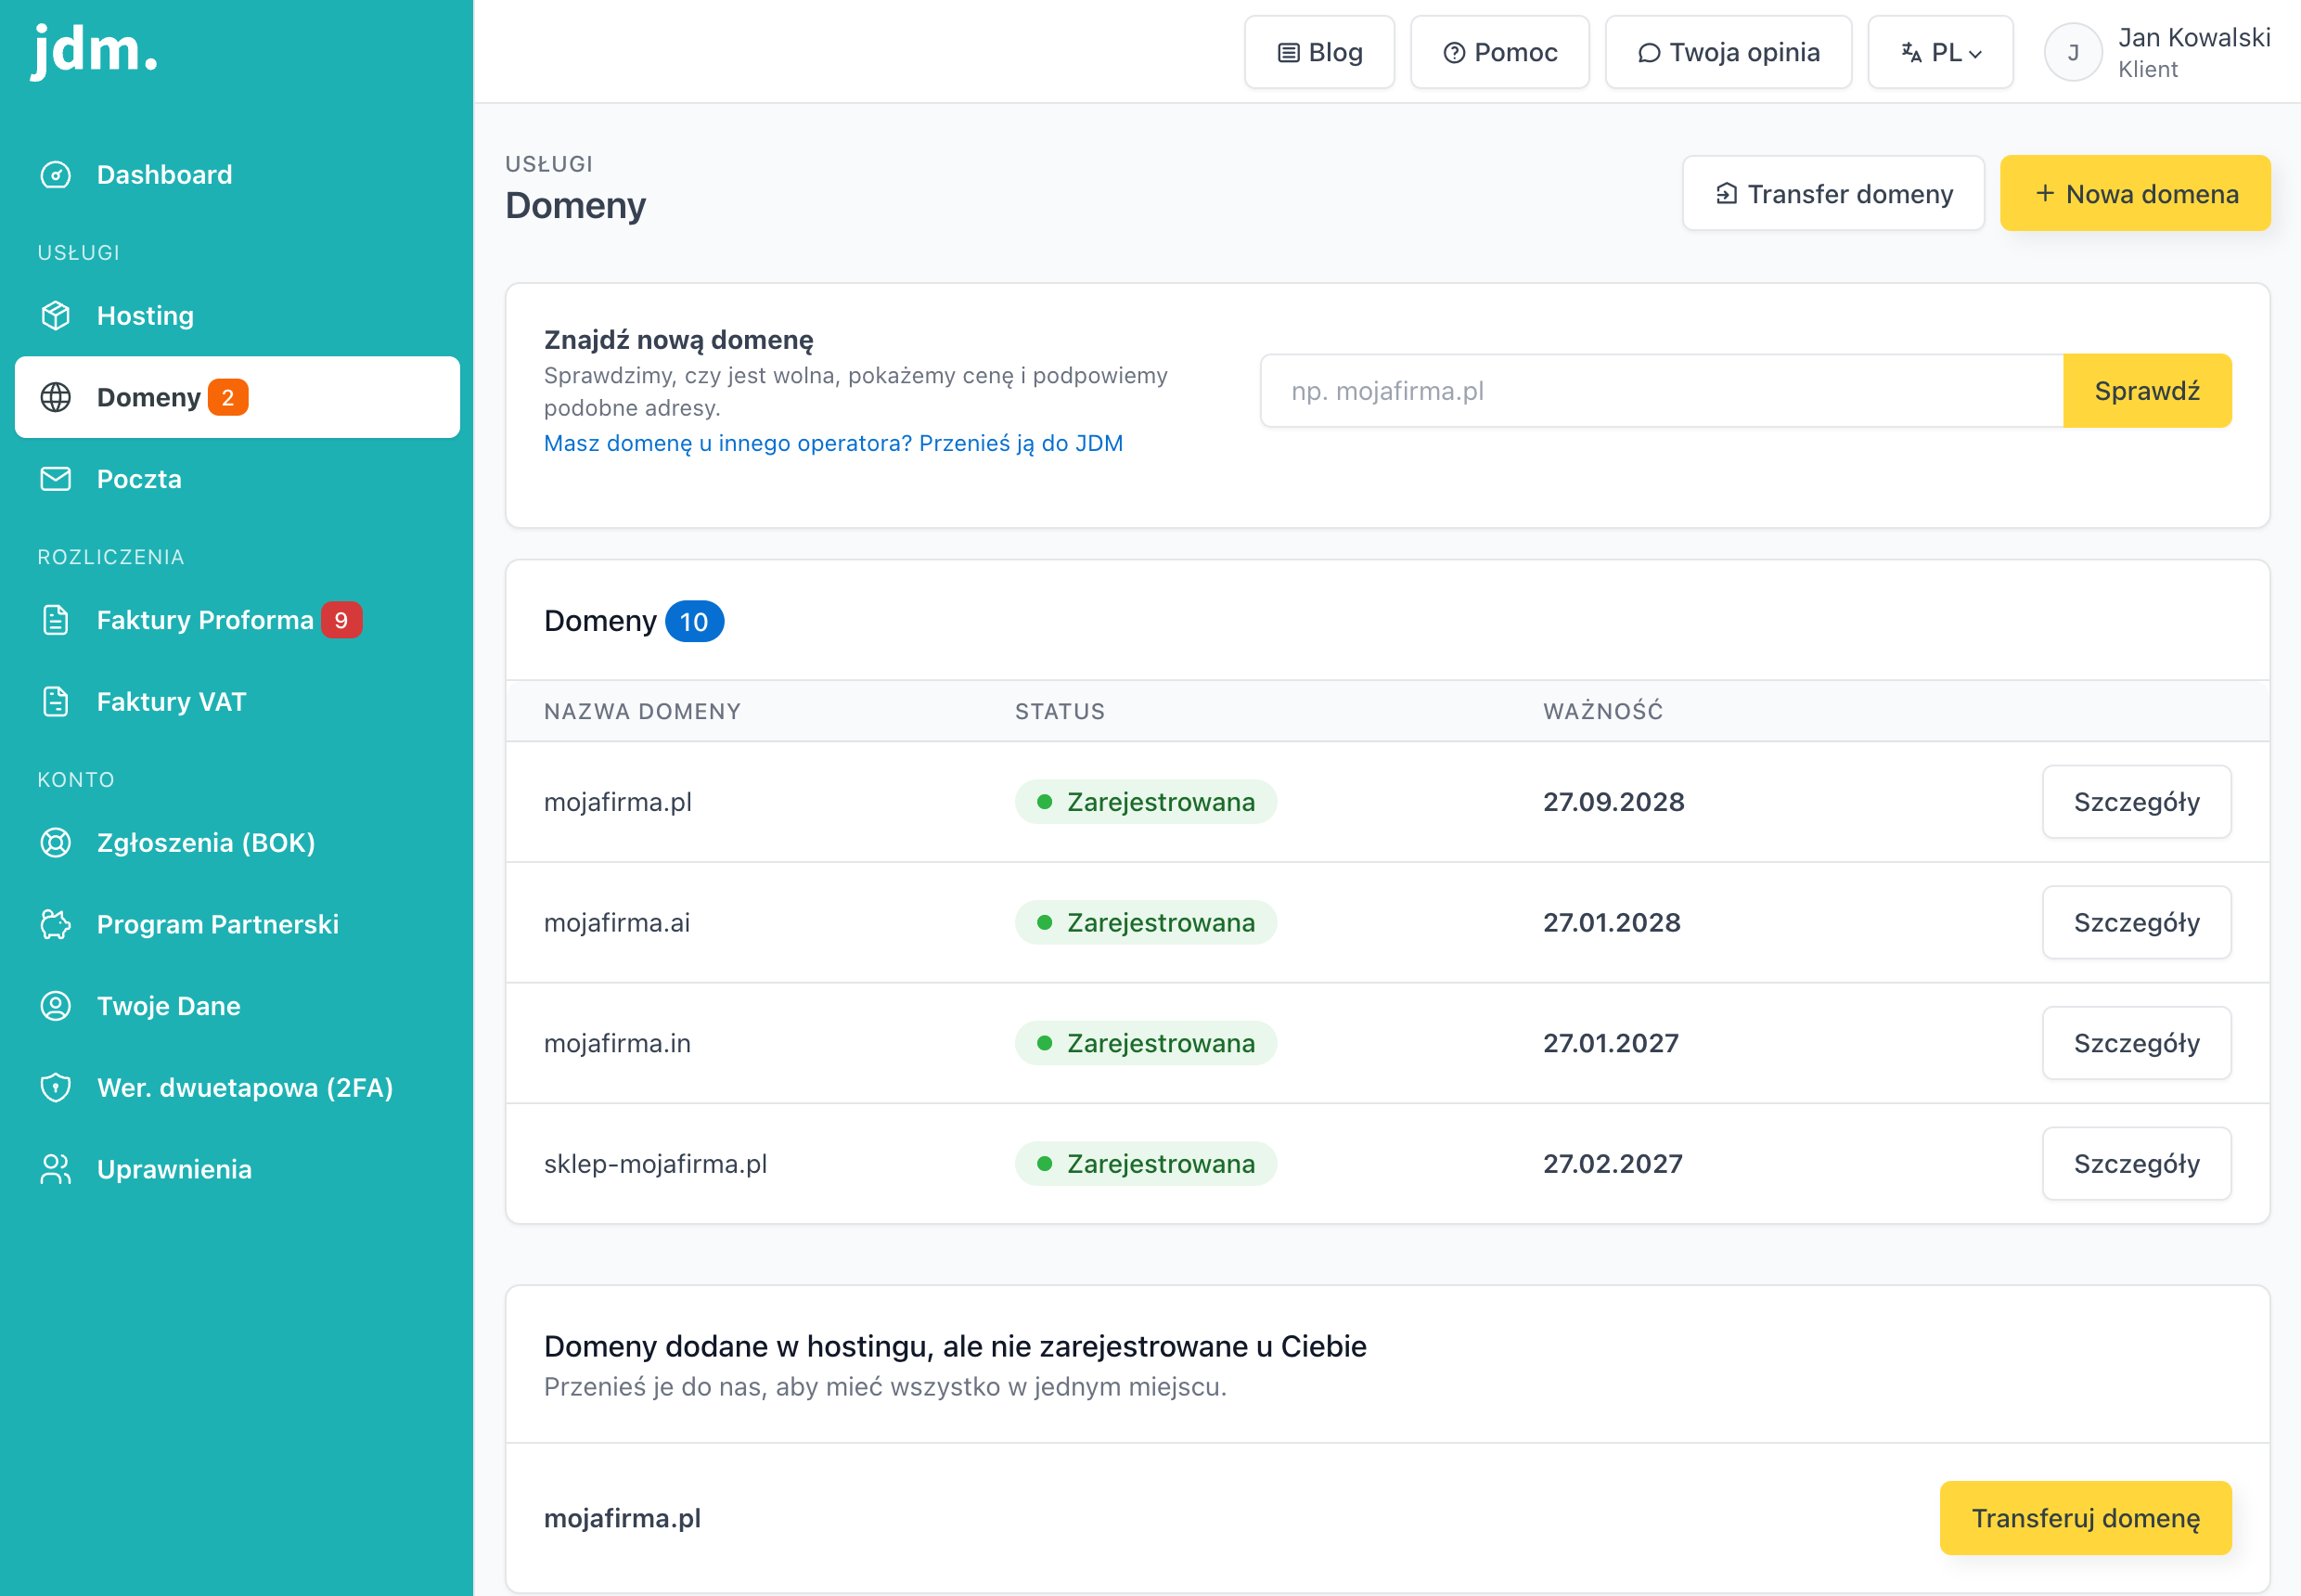Open Dashboard via its gauge icon
Image resolution: width=2301 pixels, height=1596 pixels.
coord(56,175)
